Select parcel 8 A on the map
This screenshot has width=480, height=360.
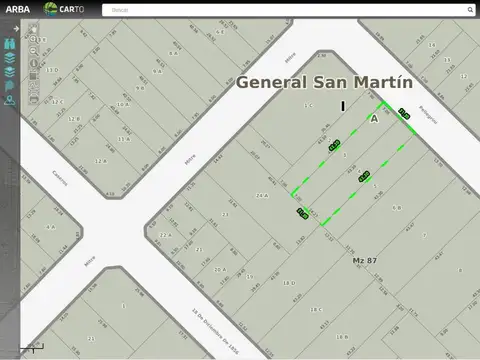click(173, 53)
